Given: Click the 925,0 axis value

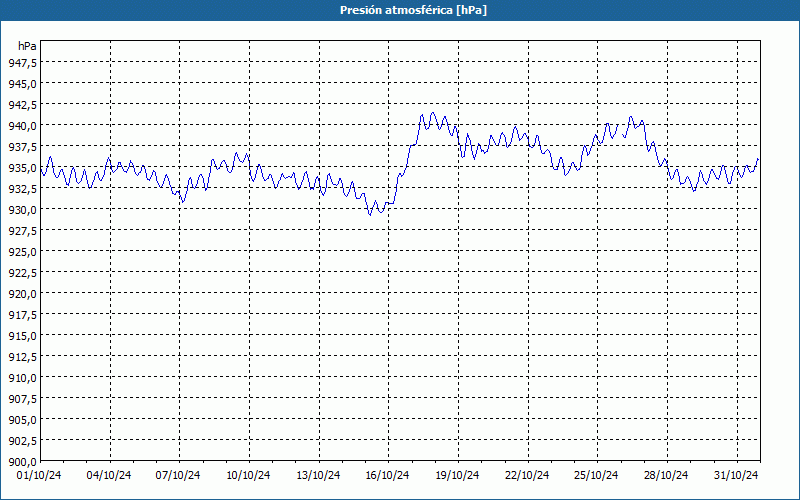Looking at the screenshot, I should pyautogui.click(x=22, y=252).
